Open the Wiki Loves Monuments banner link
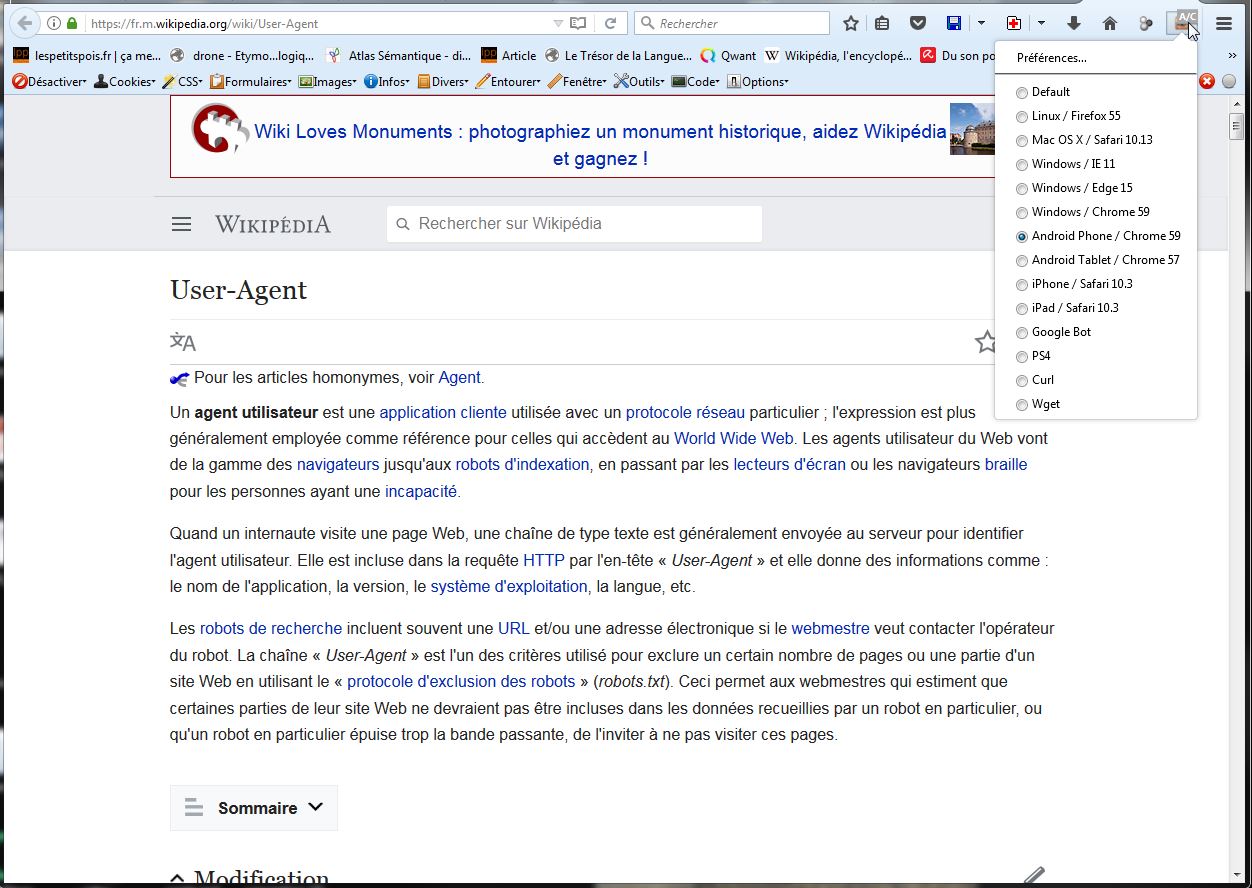The width and height of the screenshot is (1252, 888). coord(600,145)
